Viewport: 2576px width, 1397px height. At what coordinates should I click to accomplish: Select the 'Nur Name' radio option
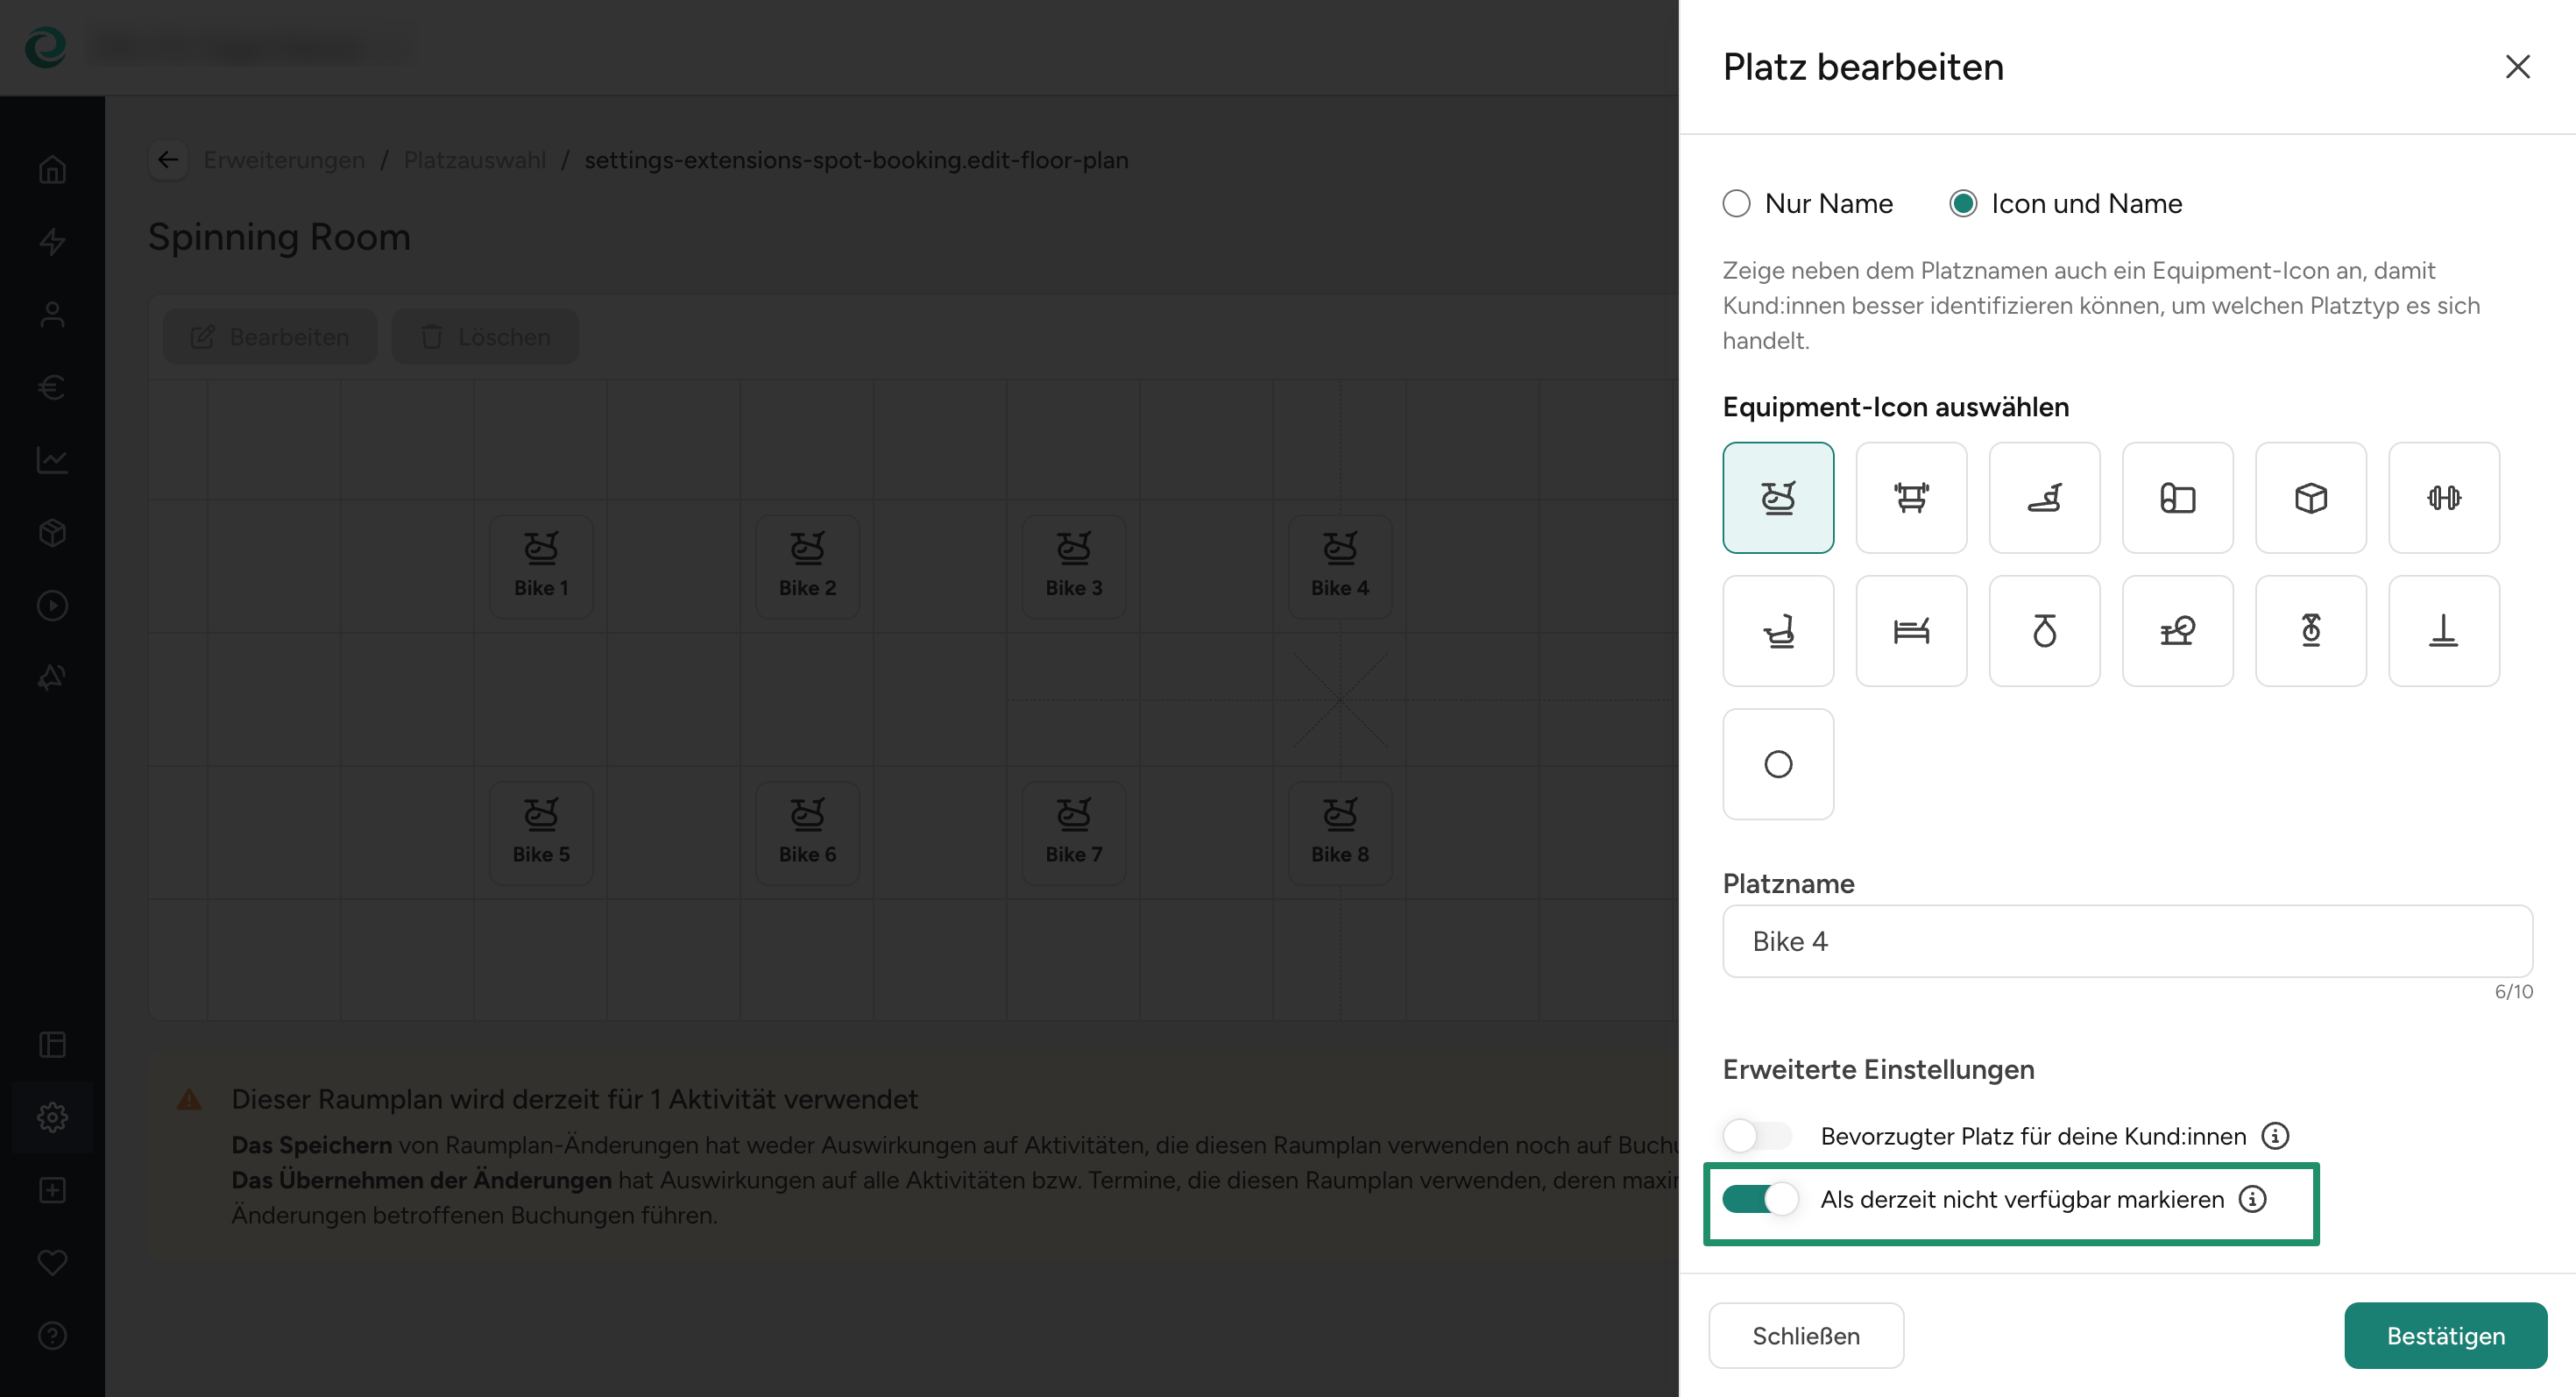[1737, 203]
